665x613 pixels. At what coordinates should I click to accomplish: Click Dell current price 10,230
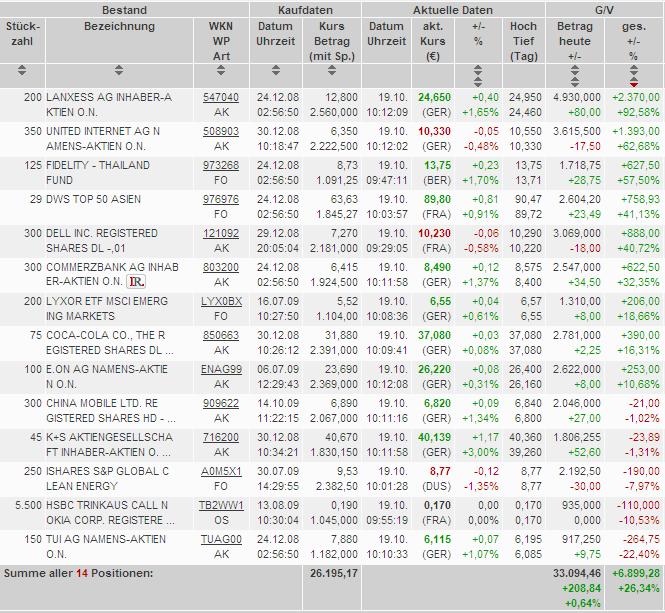(434, 233)
